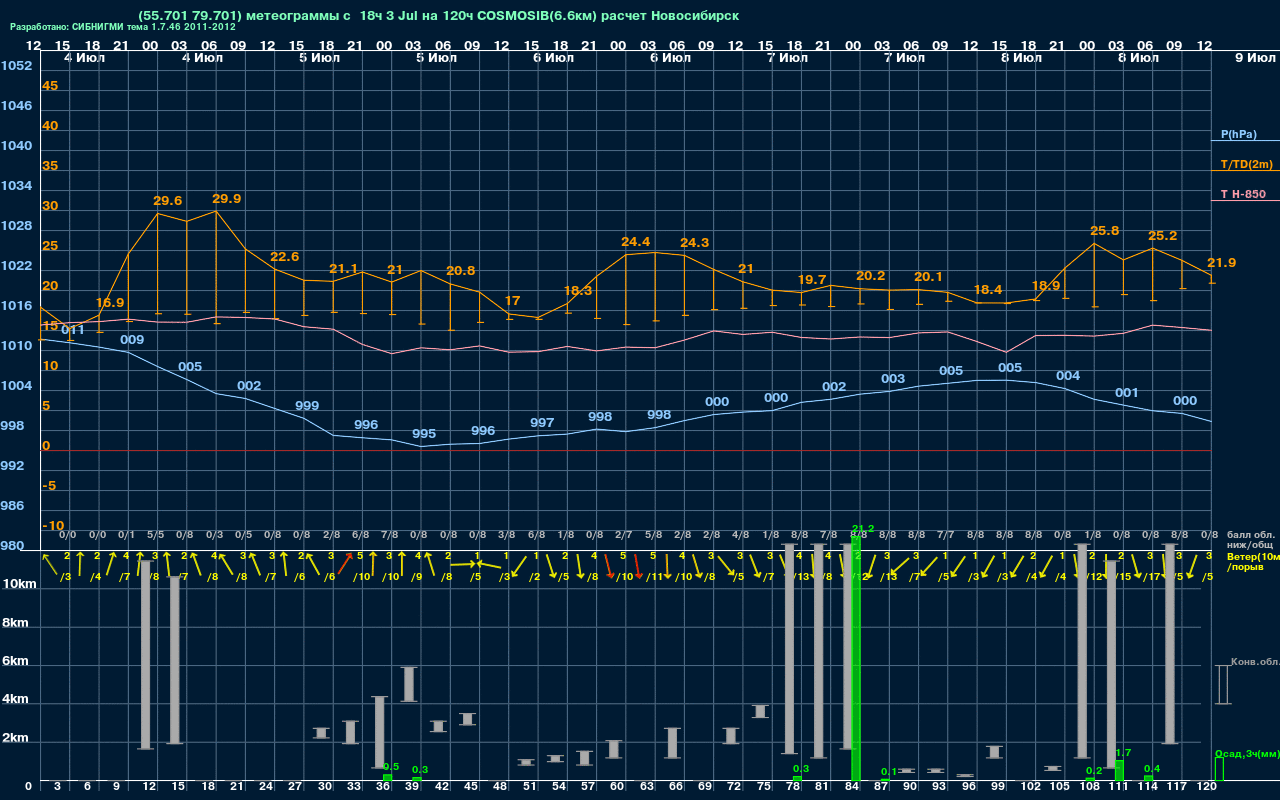1280x800 pixels.
Task: Click the 0.1 precipitation value
Action: point(889,772)
